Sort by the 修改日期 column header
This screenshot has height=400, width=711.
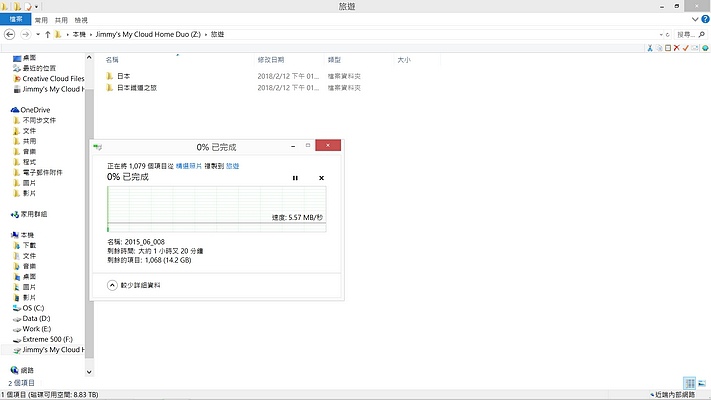271,60
